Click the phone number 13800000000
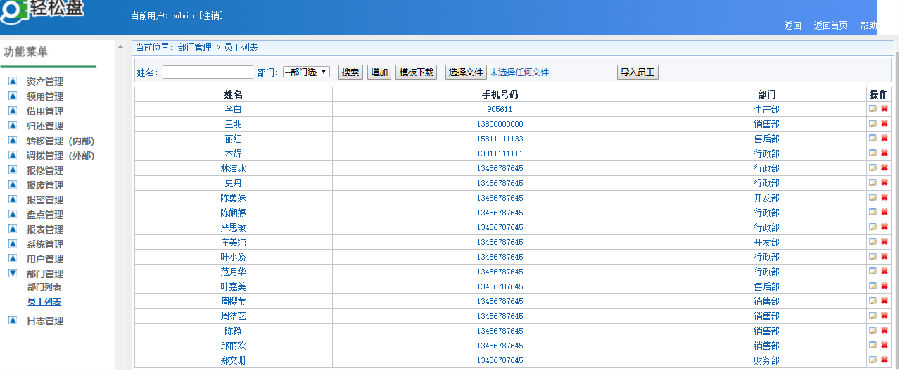This screenshot has width=899, height=370. point(500,123)
